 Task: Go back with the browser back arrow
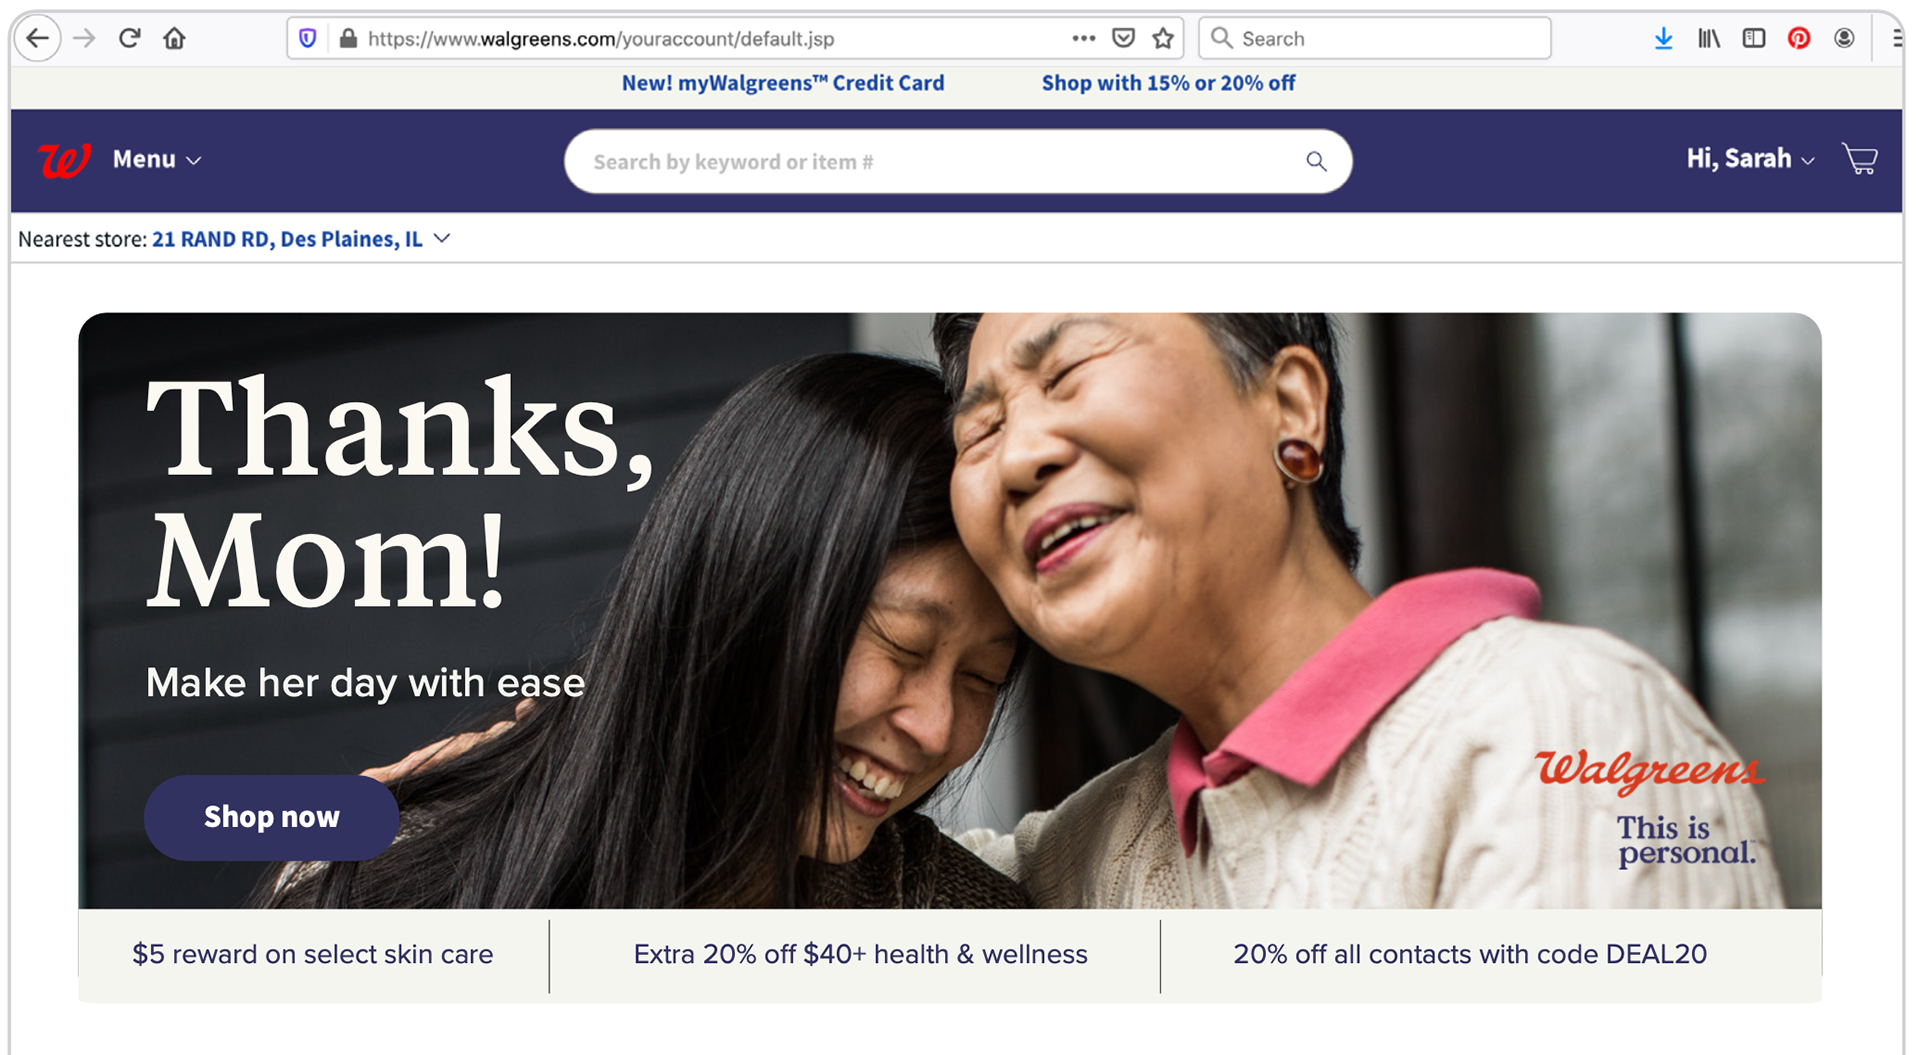[x=38, y=39]
